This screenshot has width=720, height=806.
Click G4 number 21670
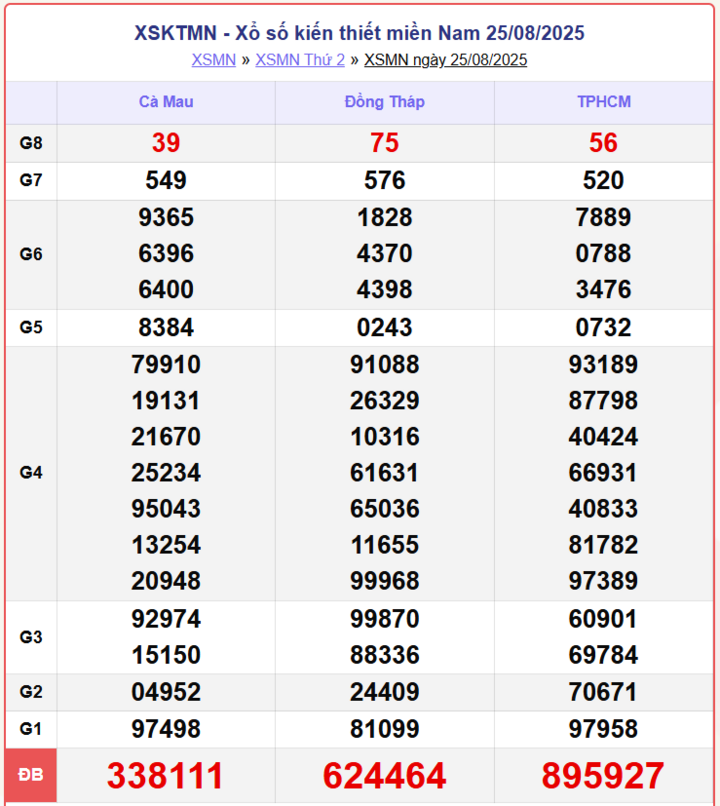click(166, 437)
